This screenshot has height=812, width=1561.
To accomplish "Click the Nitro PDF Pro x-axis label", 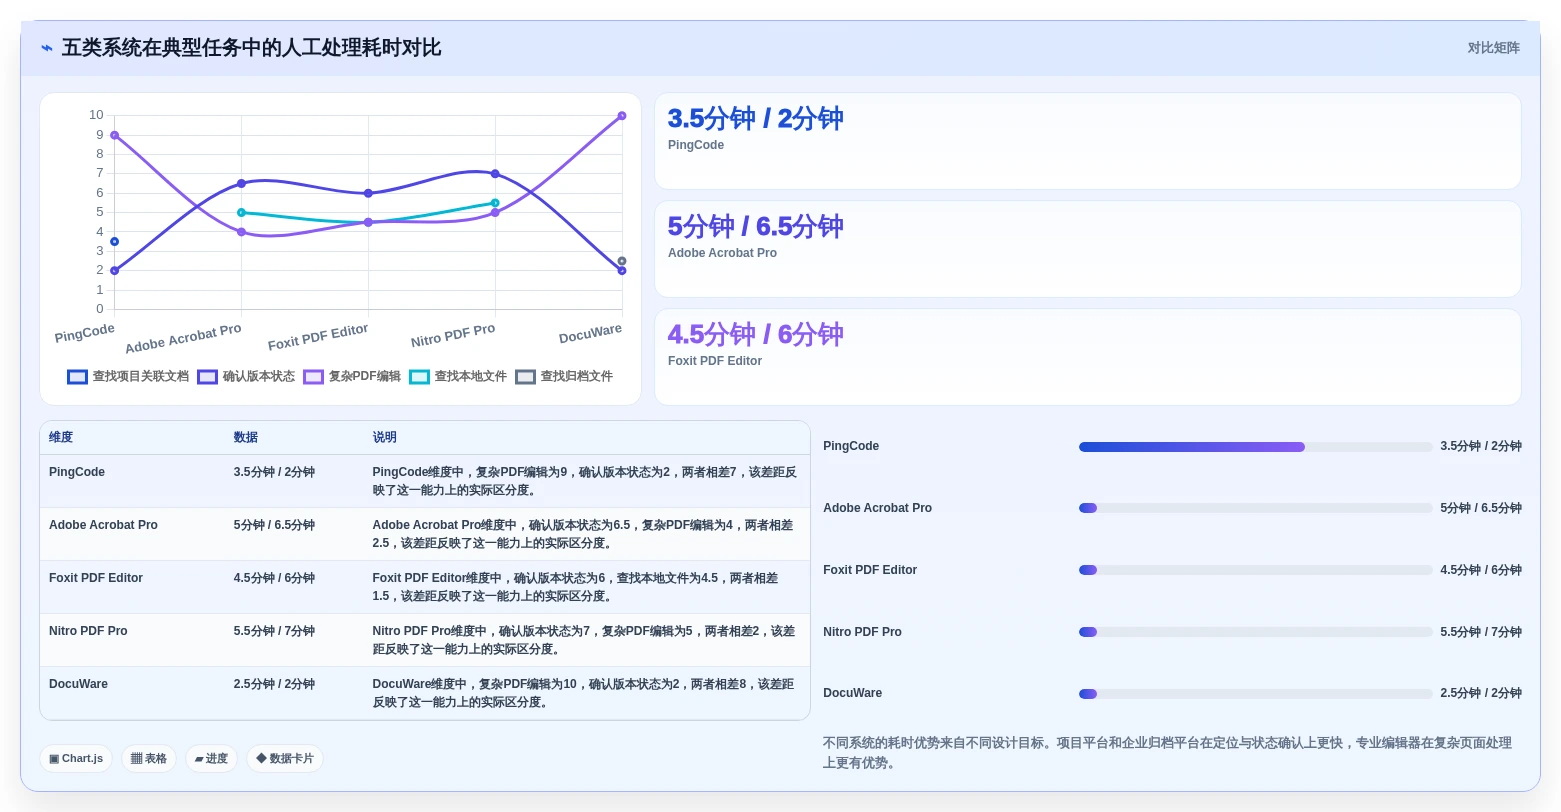I will pos(453,335).
